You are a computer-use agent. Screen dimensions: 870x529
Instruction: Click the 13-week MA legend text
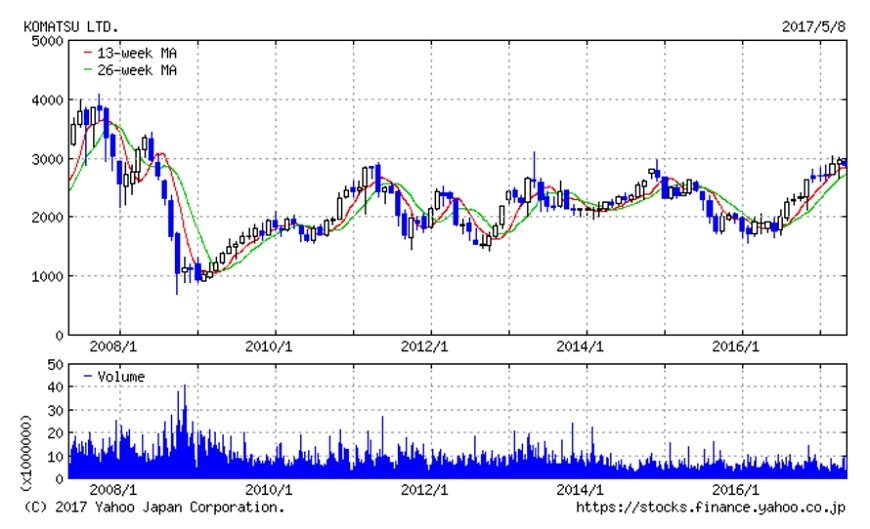133,52
